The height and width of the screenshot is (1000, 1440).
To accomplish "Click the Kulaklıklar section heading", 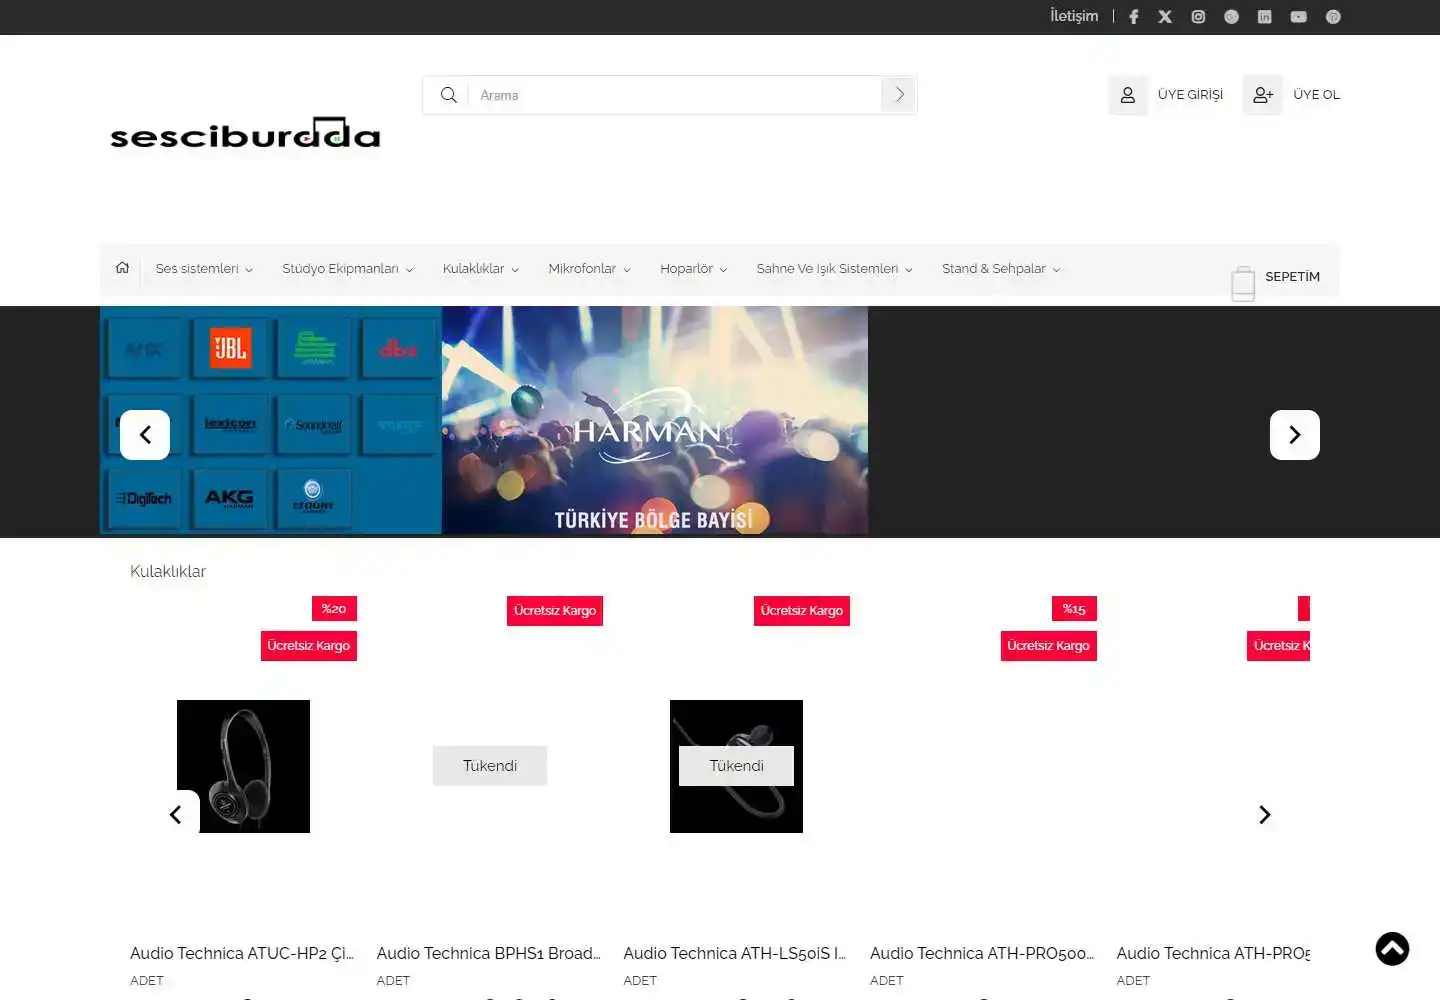I will point(168,572).
